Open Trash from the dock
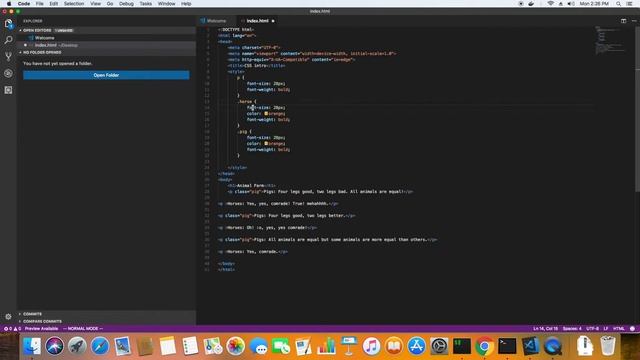640x360 pixels. point(608,346)
